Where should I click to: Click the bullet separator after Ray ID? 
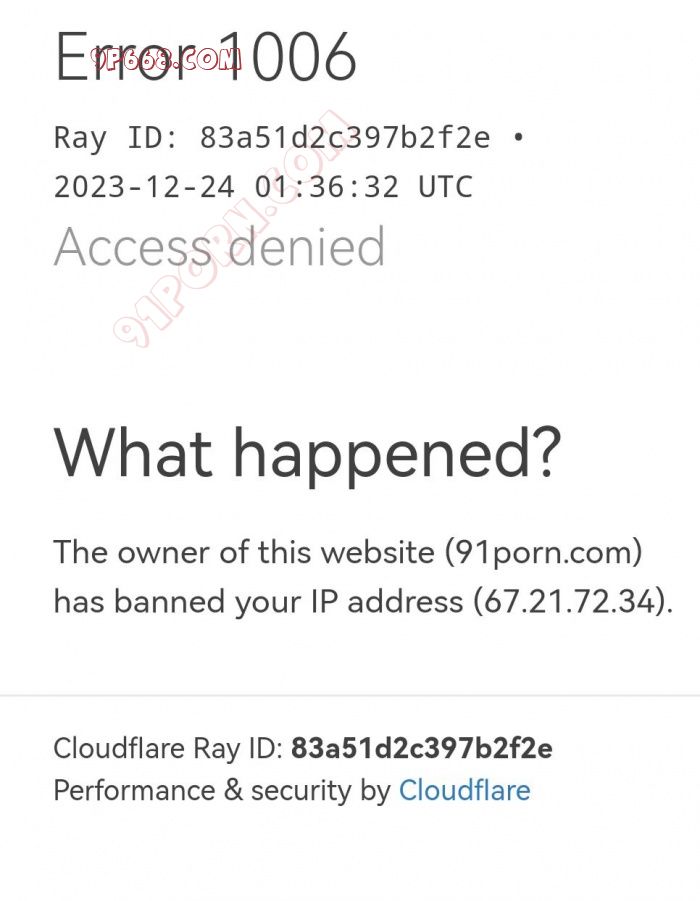[517, 137]
